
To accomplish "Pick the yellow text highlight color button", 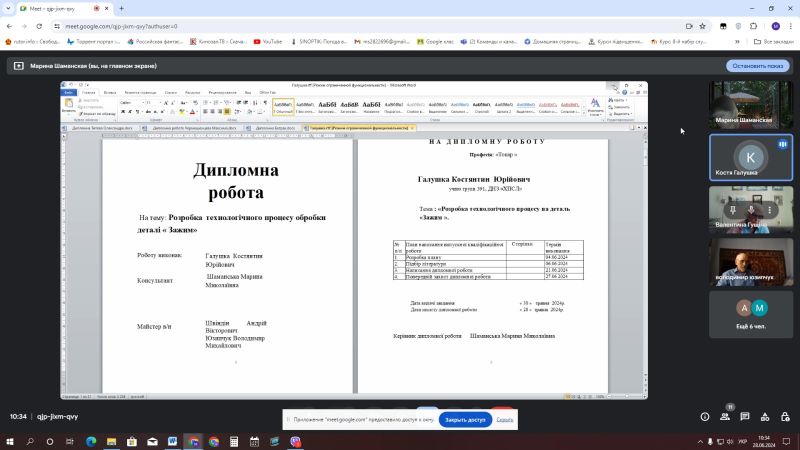I will click(x=182, y=111).
